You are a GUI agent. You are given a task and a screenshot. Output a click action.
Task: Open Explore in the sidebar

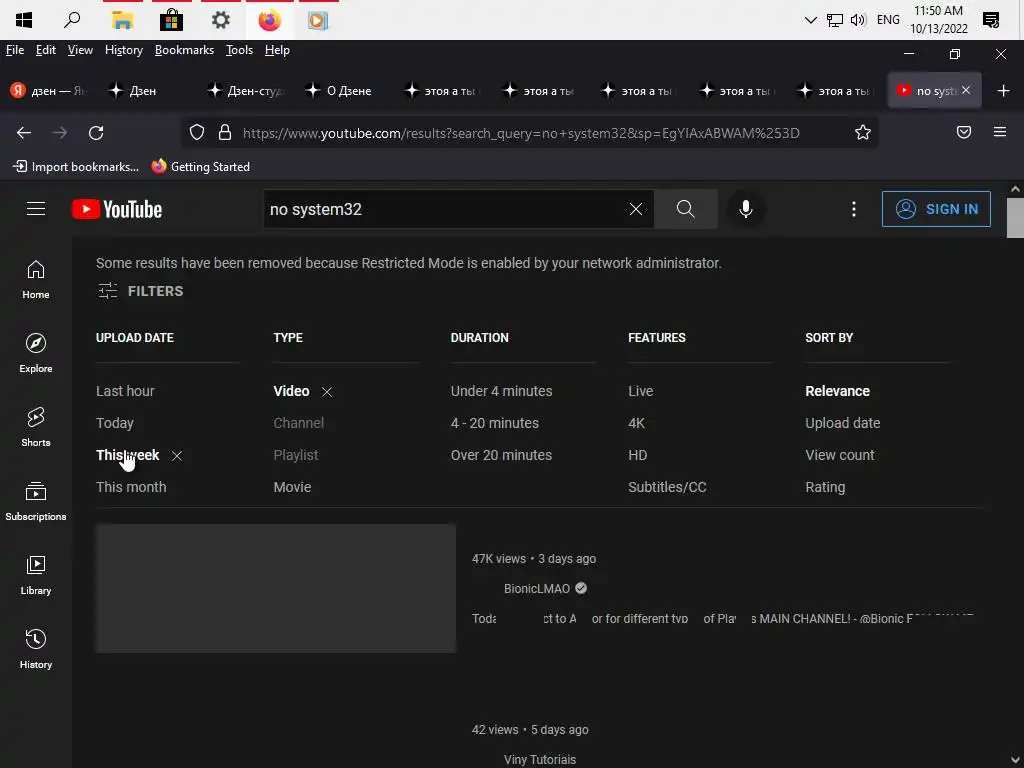click(36, 353)
